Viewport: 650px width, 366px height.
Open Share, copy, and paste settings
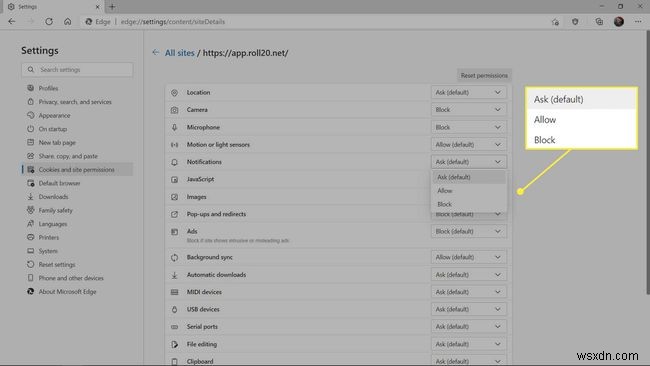point(77,156)
